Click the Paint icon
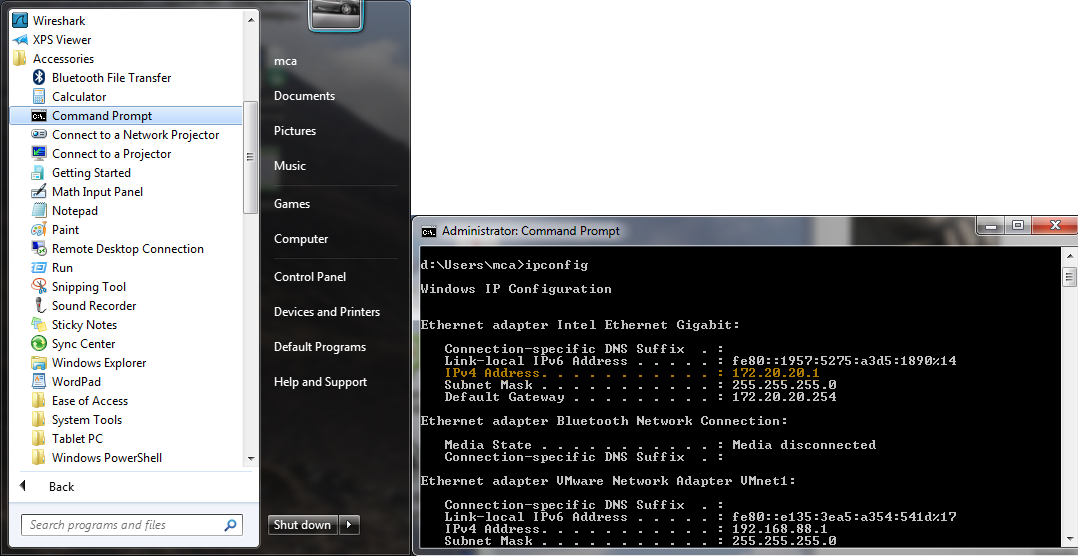This screenshot has height=556, width=1078. 39,230
